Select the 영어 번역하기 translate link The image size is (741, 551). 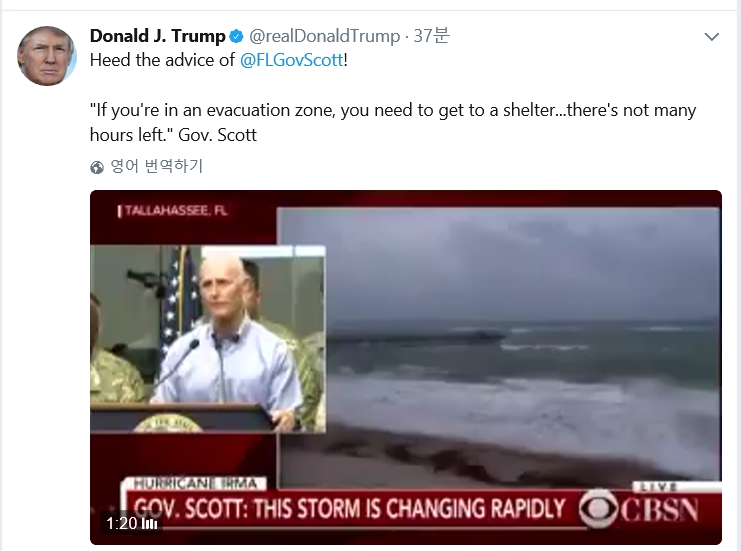click(156, 166)
